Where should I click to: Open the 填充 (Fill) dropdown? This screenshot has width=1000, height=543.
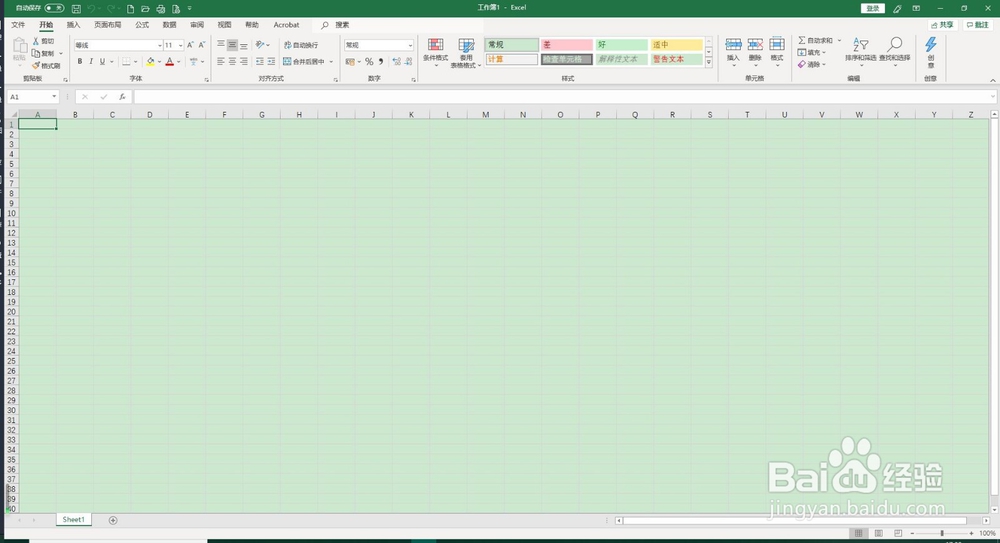pyautogui.click(x=812, y=52)
